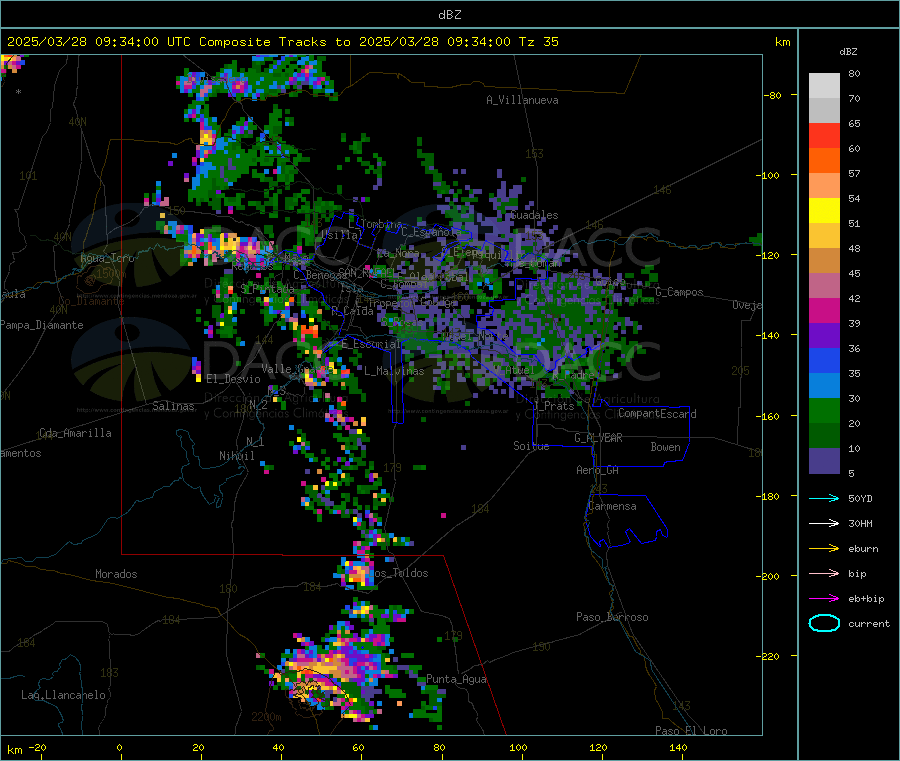Click the 'eb+bip' legend label
This screenshot has width=900, height=761.
point(866,599)
